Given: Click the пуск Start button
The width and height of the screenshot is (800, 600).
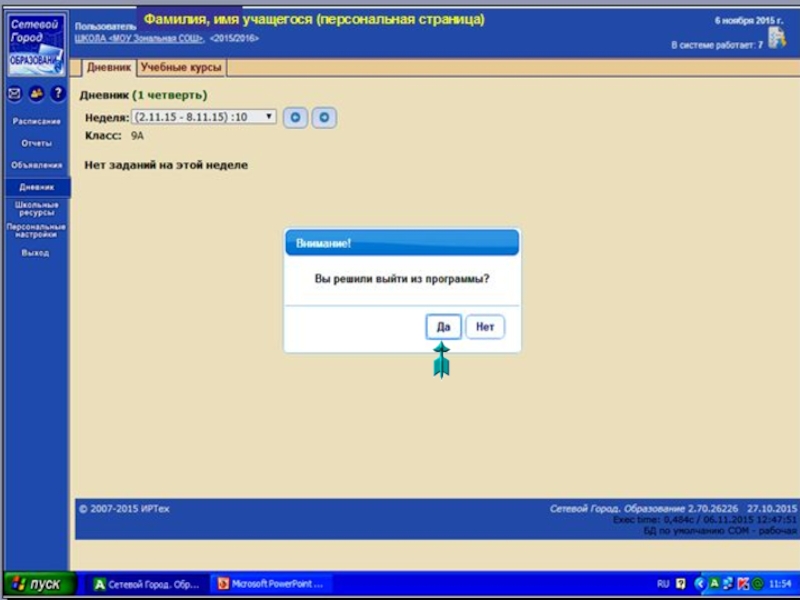Looking at the screenshot, I should (39, 584).
